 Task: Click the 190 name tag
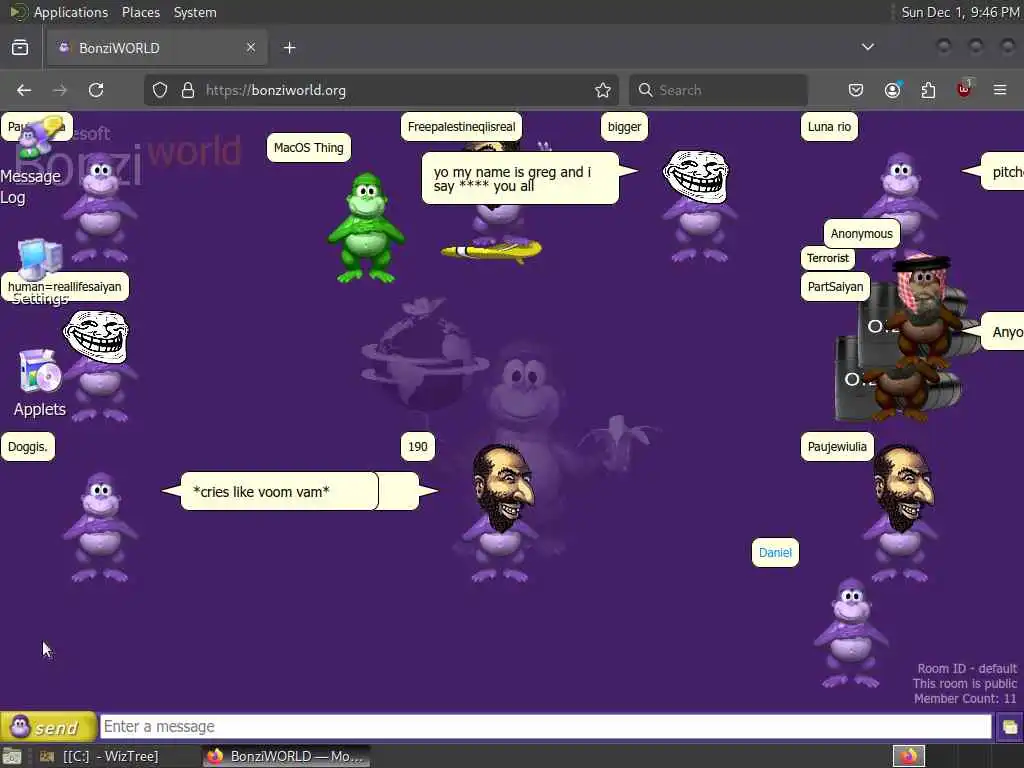pyautogui.click(x=418, y=447)
